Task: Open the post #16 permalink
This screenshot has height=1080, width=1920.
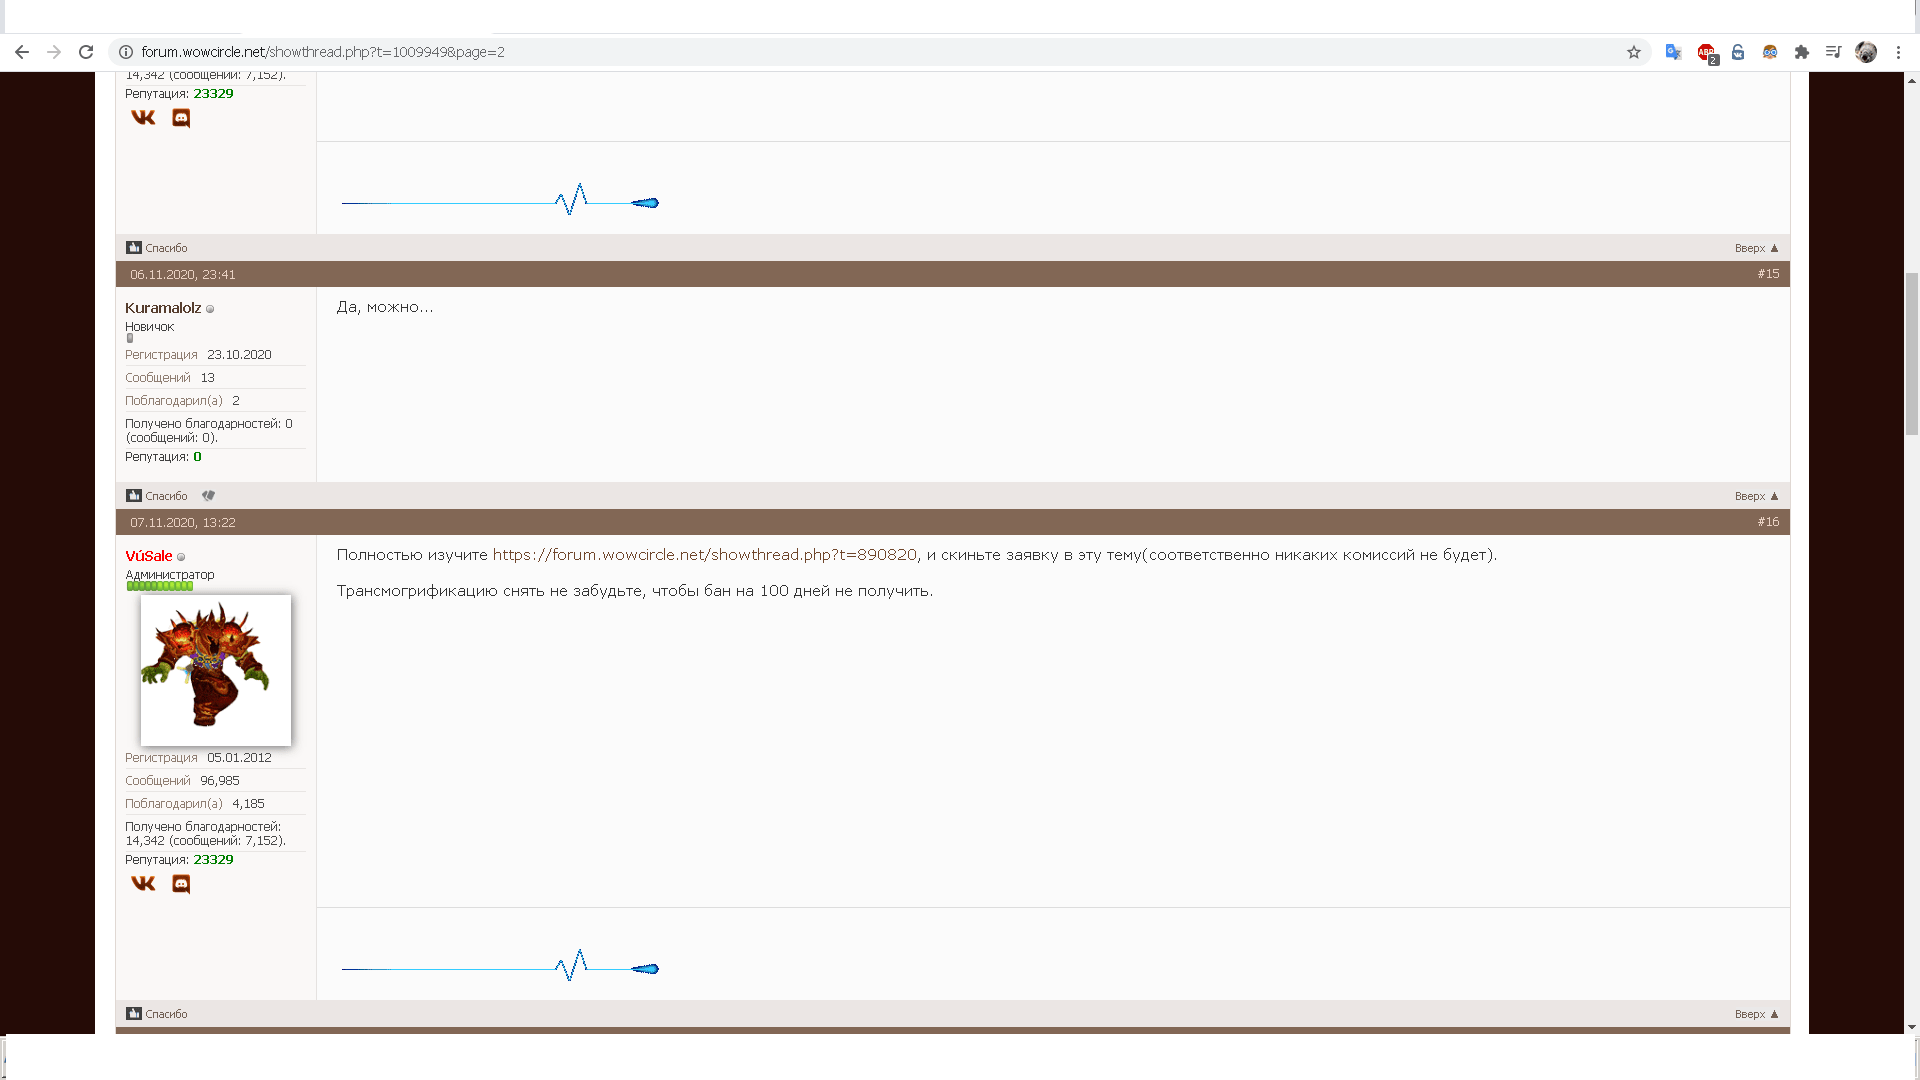Action: pyautogui.click(x=1768, y=522)
